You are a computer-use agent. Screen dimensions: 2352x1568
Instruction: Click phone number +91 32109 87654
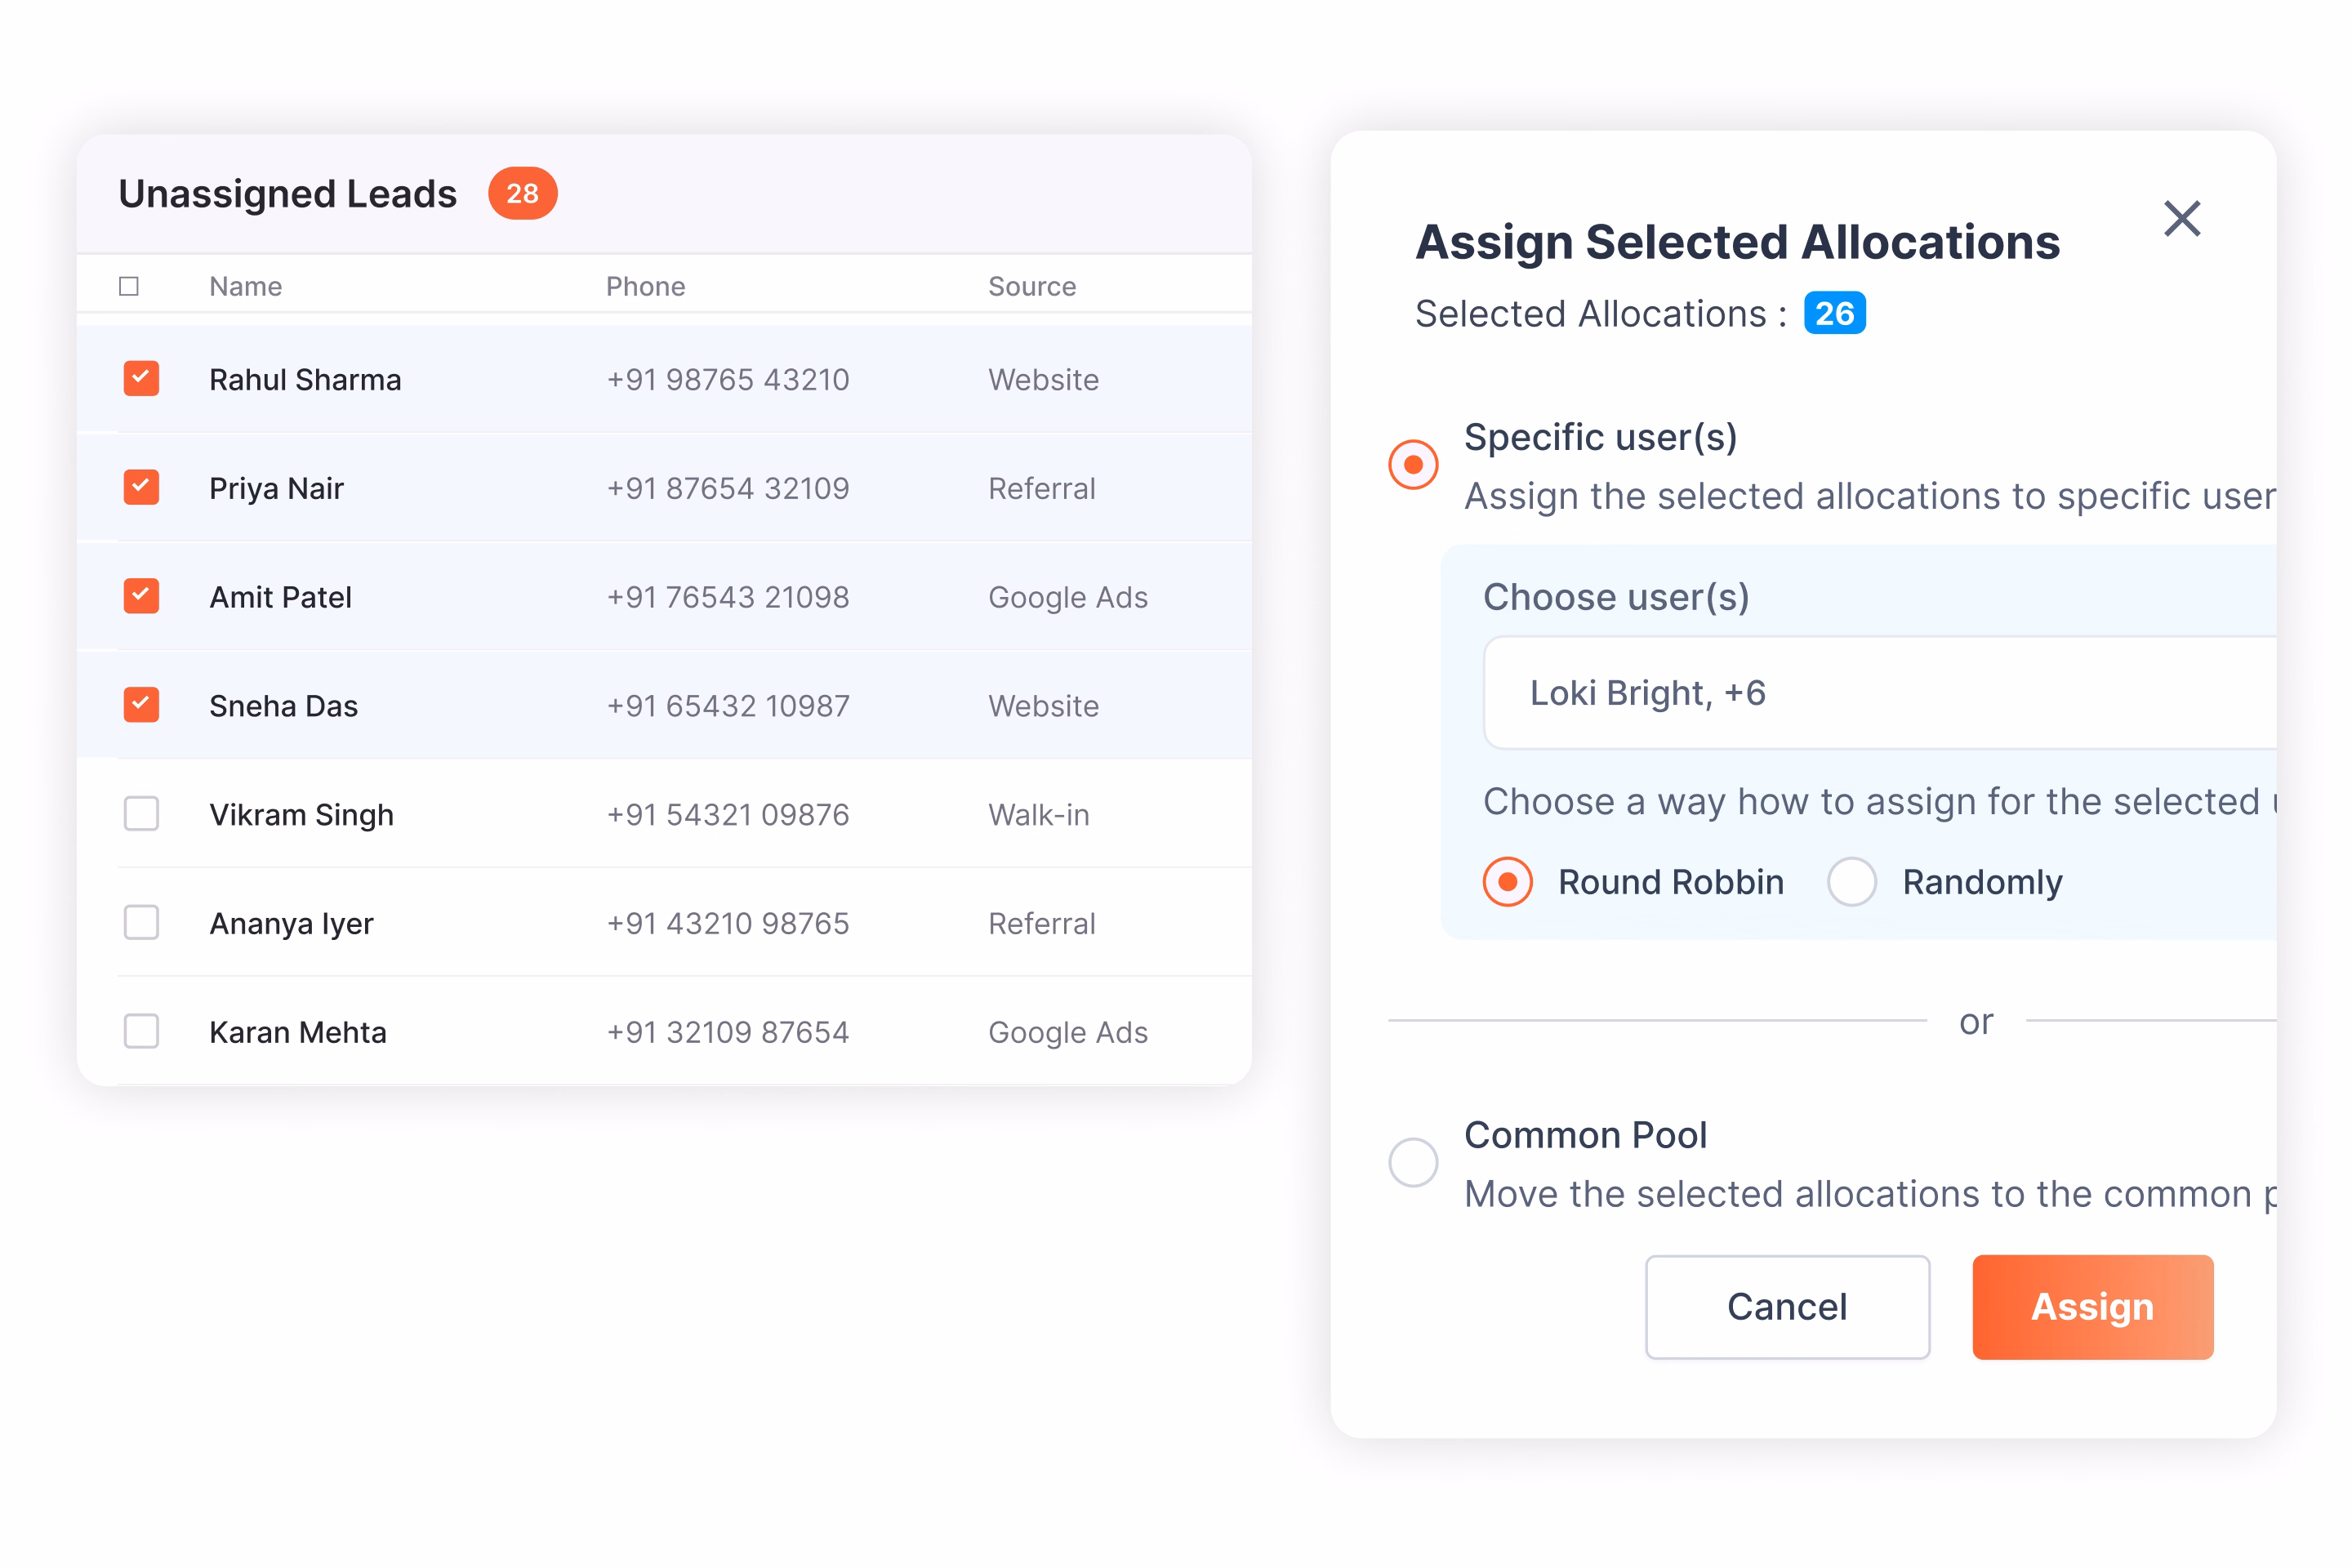coord(728,1033)
